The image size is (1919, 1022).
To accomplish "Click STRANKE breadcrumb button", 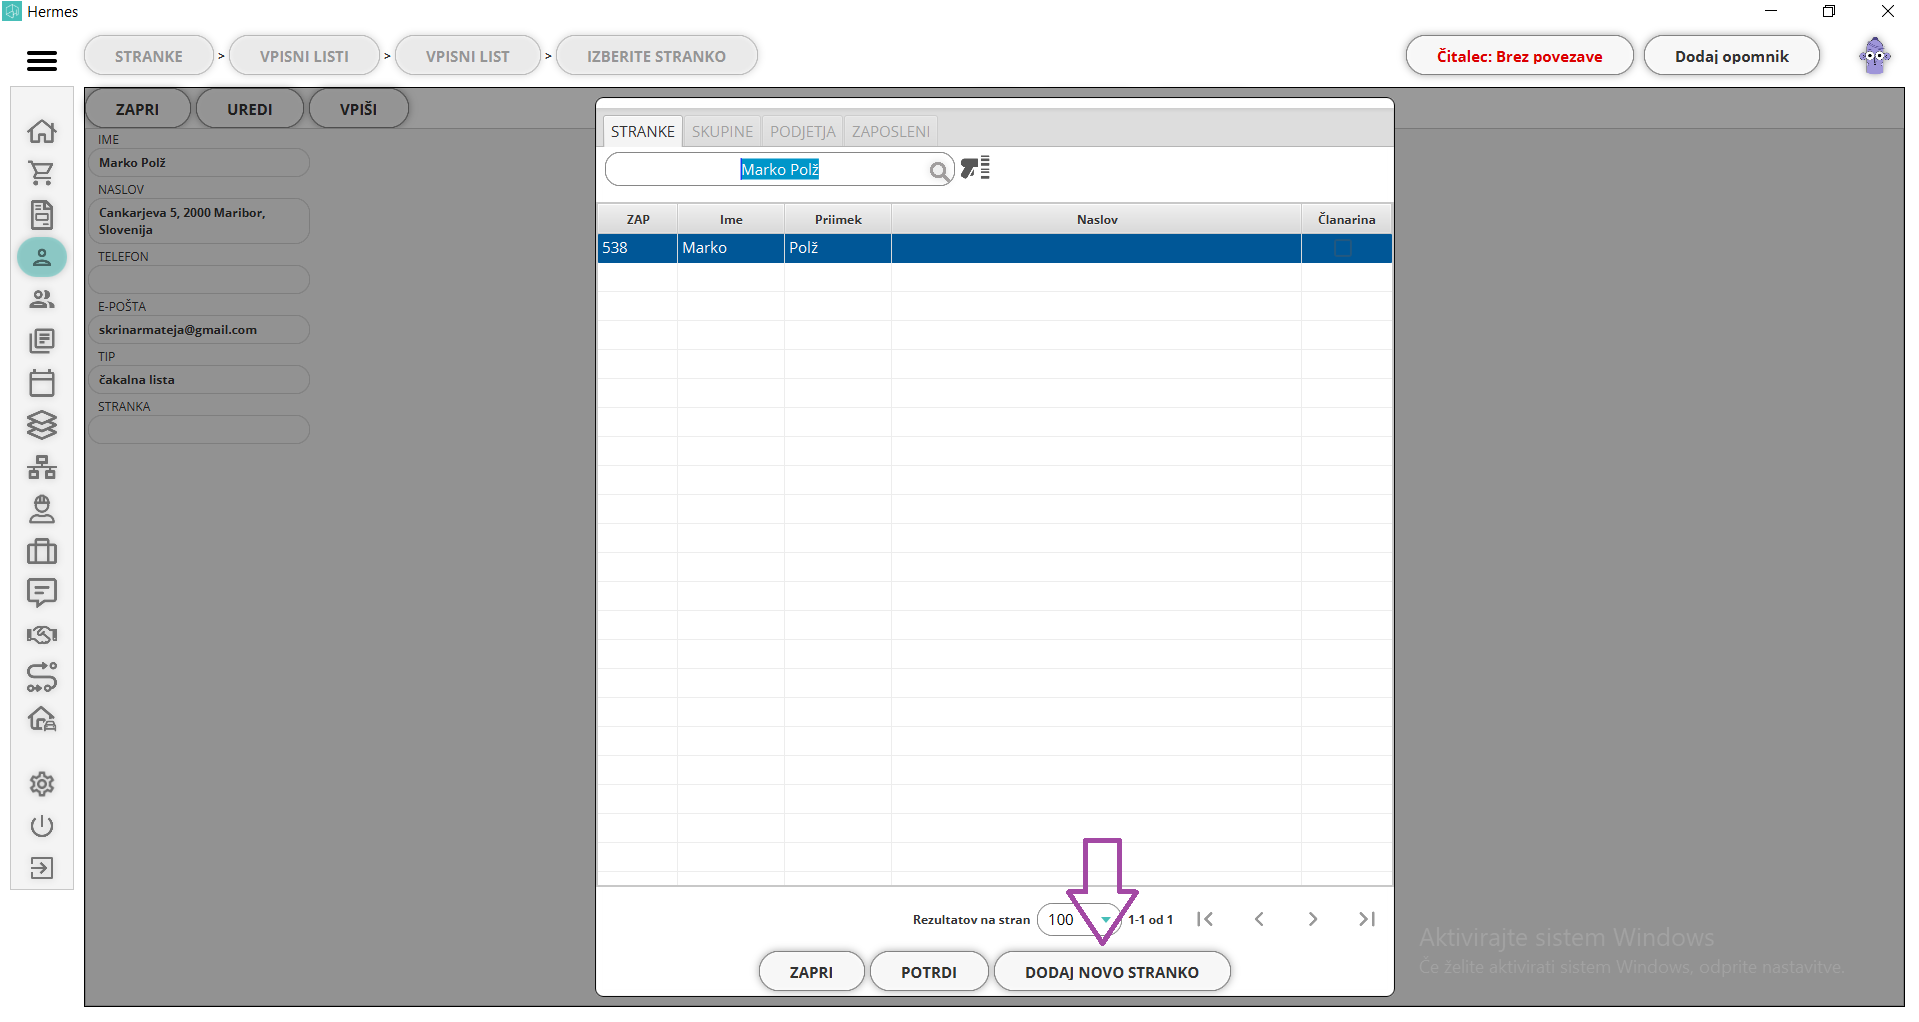I will (x=149, y=56).
